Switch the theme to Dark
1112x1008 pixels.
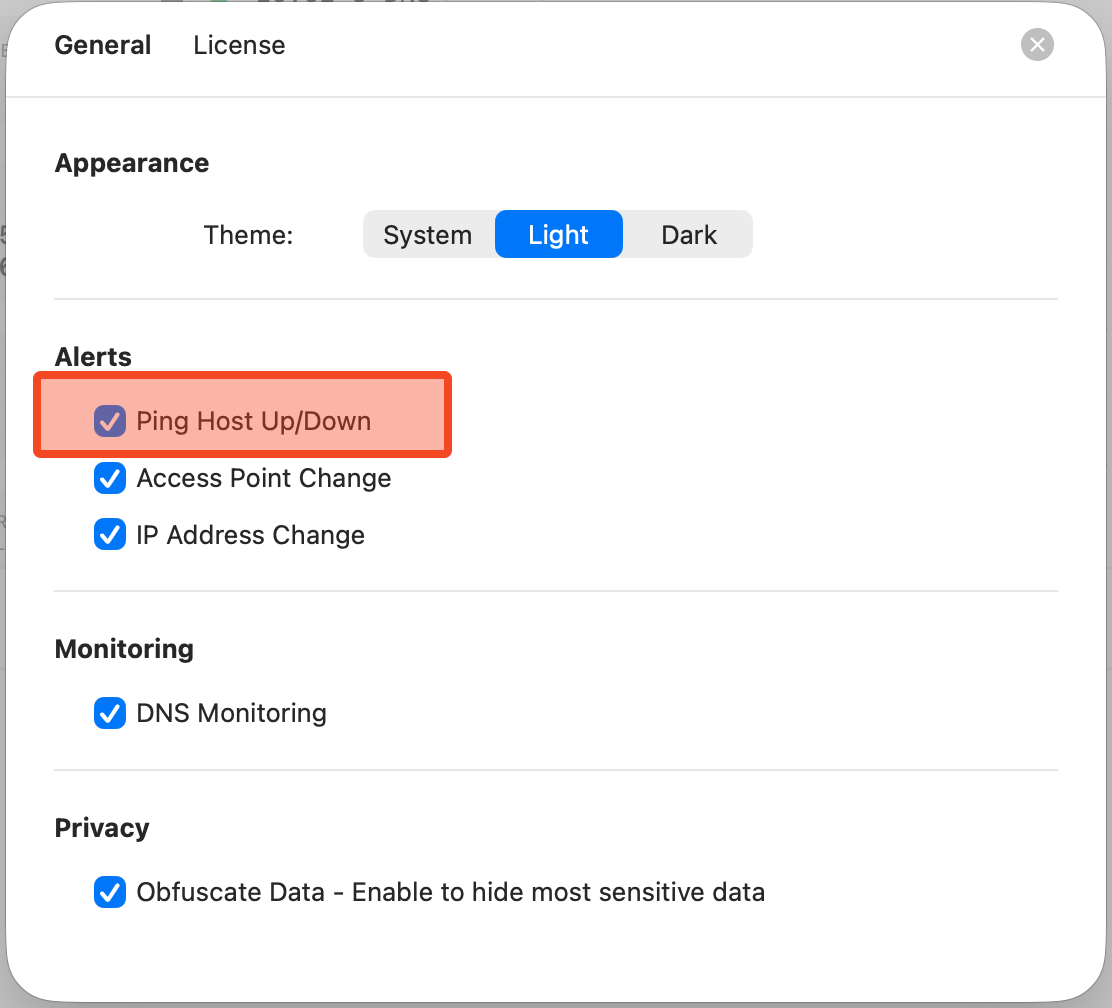[x=689, y=235]
